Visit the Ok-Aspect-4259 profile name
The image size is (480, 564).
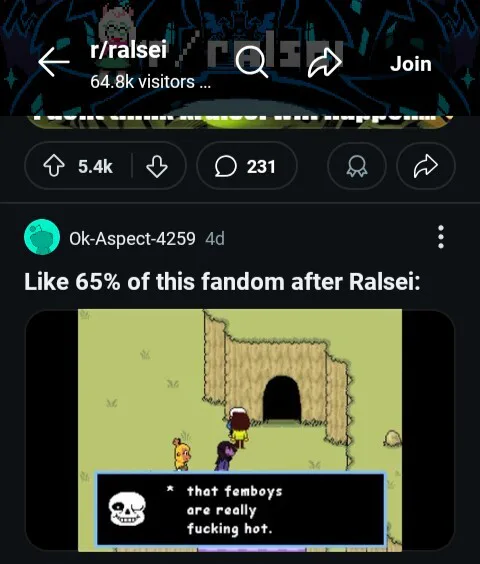(132, 238)
